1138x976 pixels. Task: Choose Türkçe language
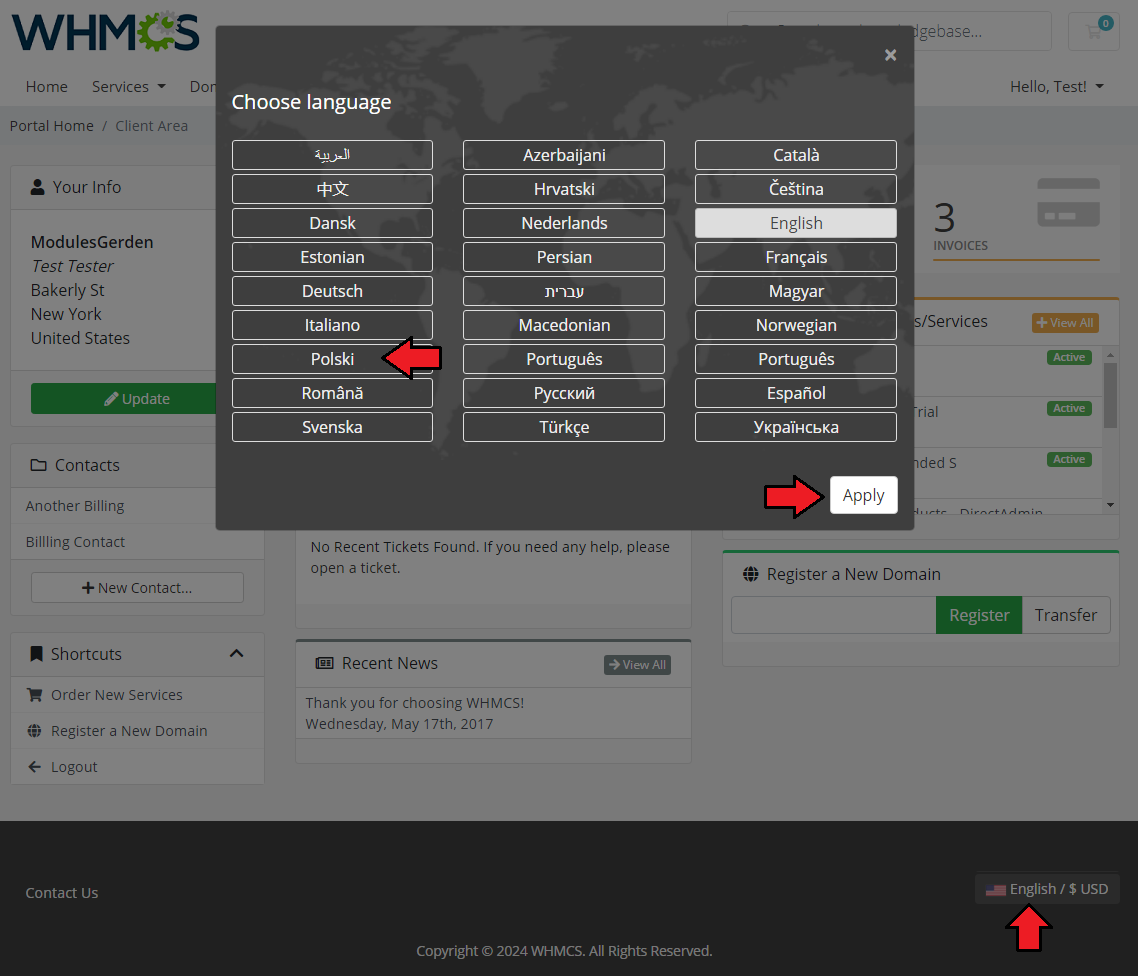click(564, 427)
